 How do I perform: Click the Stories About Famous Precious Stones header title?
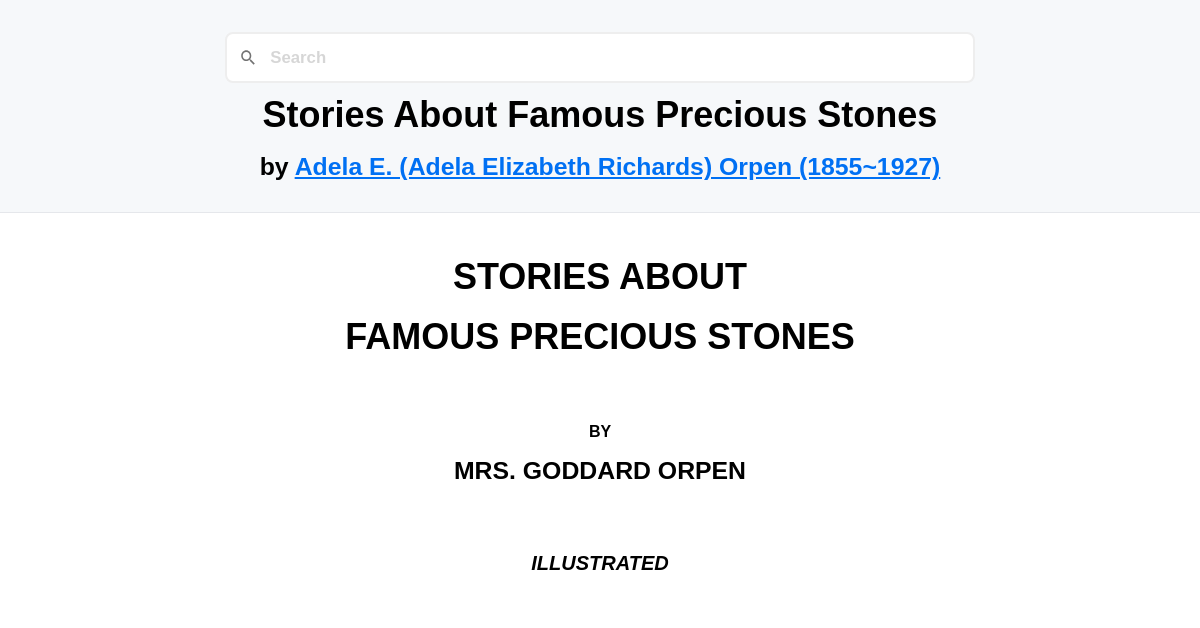coord(600,114)
